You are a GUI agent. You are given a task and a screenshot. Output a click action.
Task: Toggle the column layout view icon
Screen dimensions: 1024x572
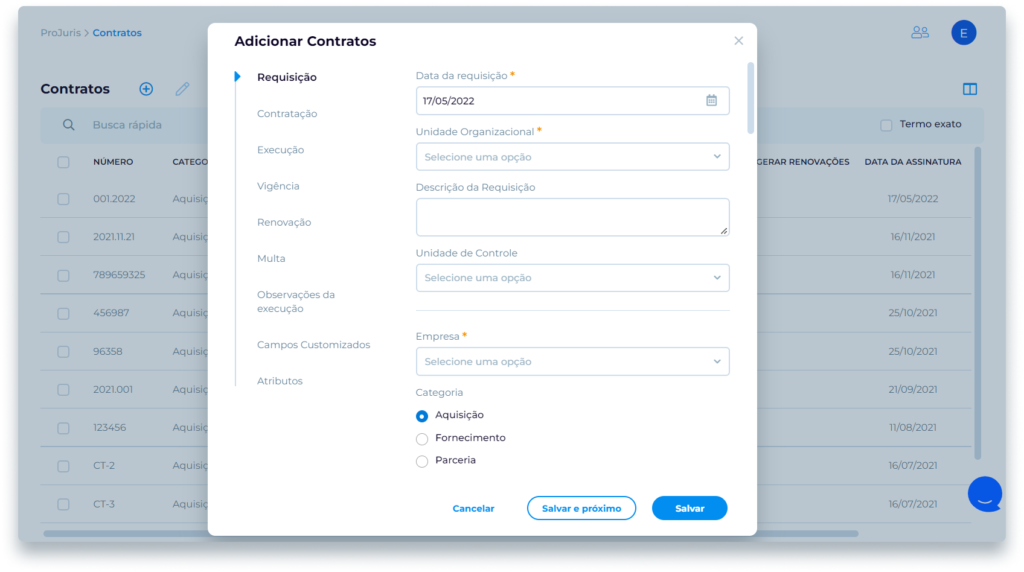point(969,89)
